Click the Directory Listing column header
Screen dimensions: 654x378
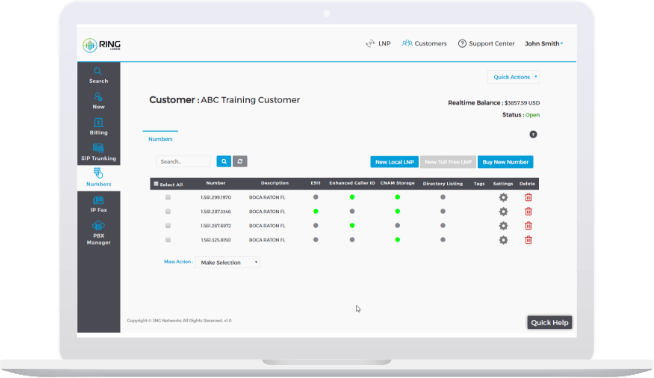click(443, 184)
